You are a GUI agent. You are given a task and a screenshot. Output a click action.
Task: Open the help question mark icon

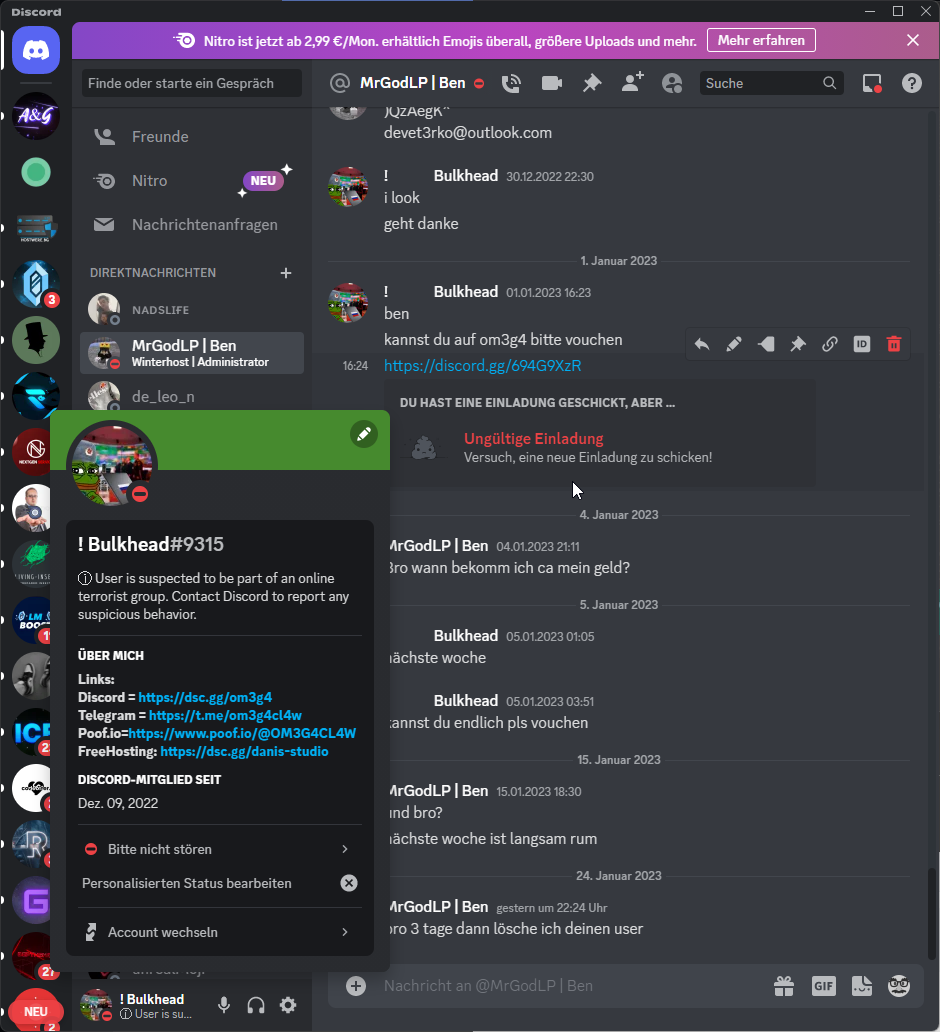[911, 84]
